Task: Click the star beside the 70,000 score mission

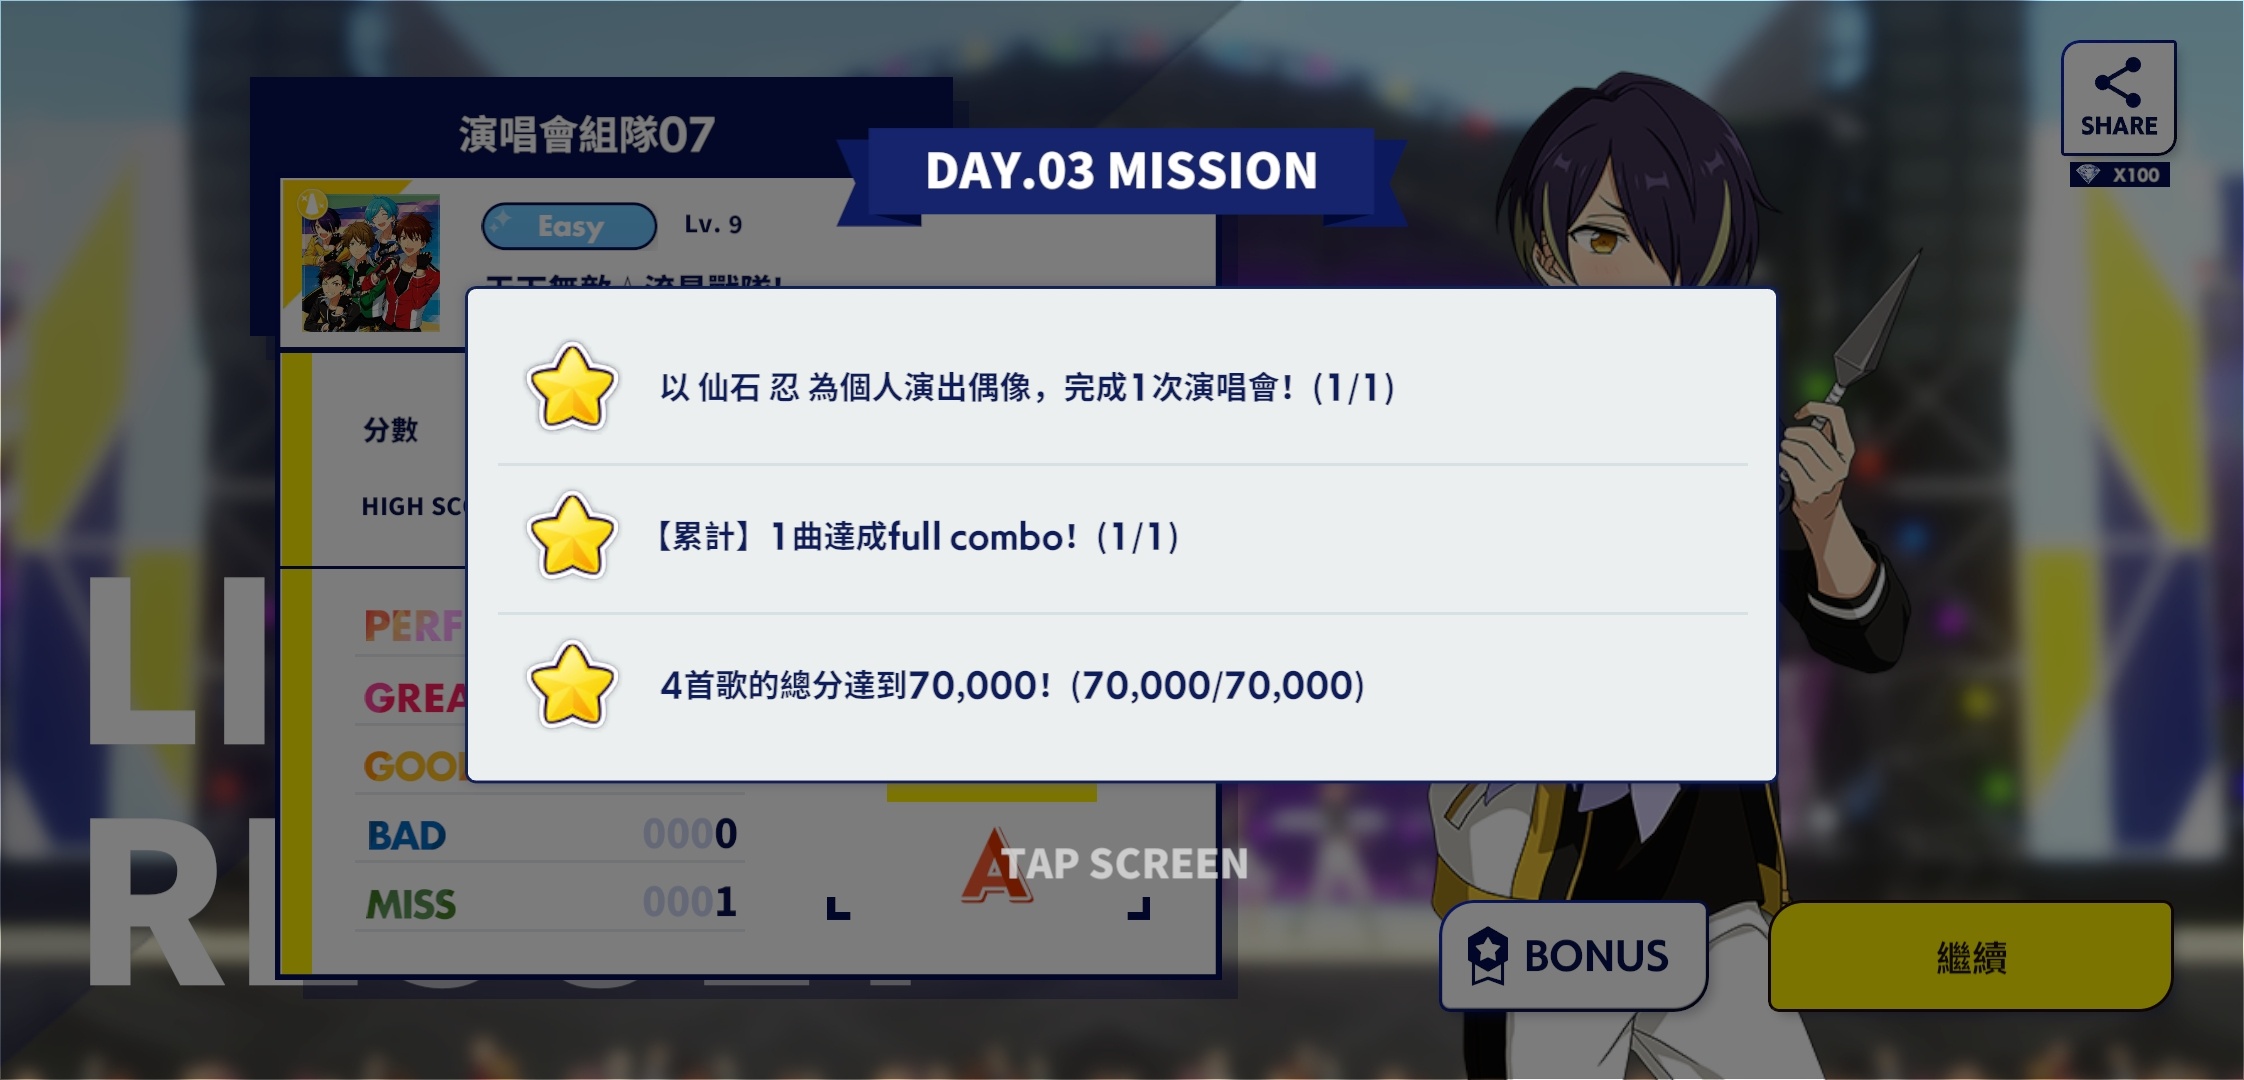Action: (x=571, y=685)
